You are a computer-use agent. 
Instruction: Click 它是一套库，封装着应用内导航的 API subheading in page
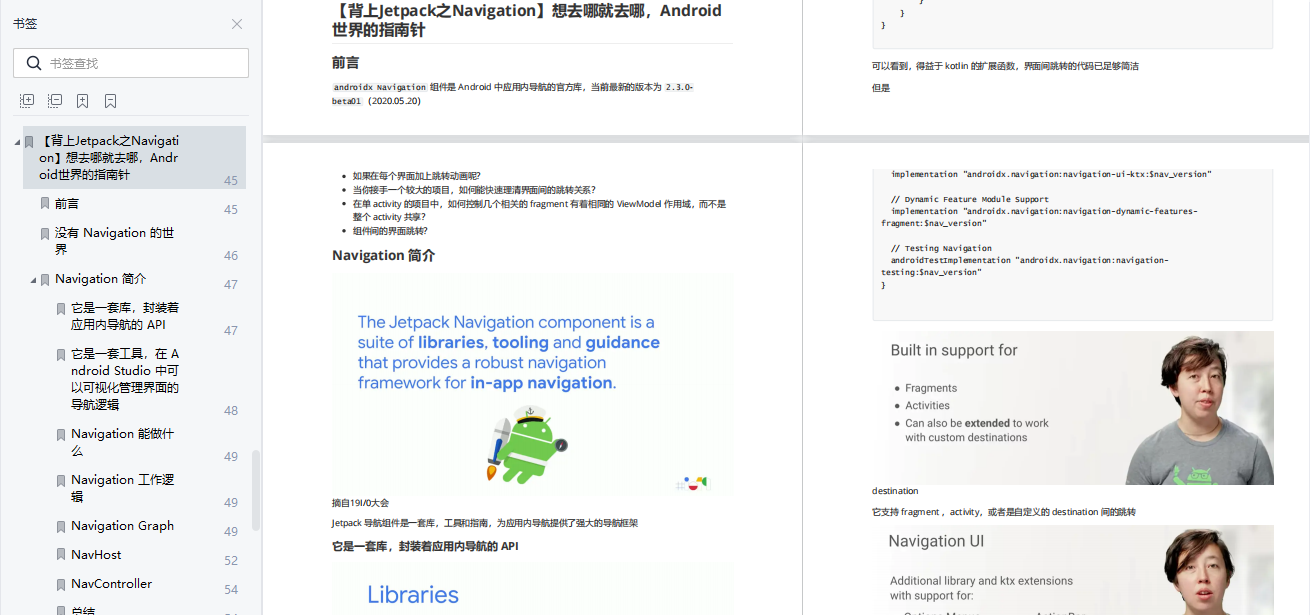[x=425, y=546]
